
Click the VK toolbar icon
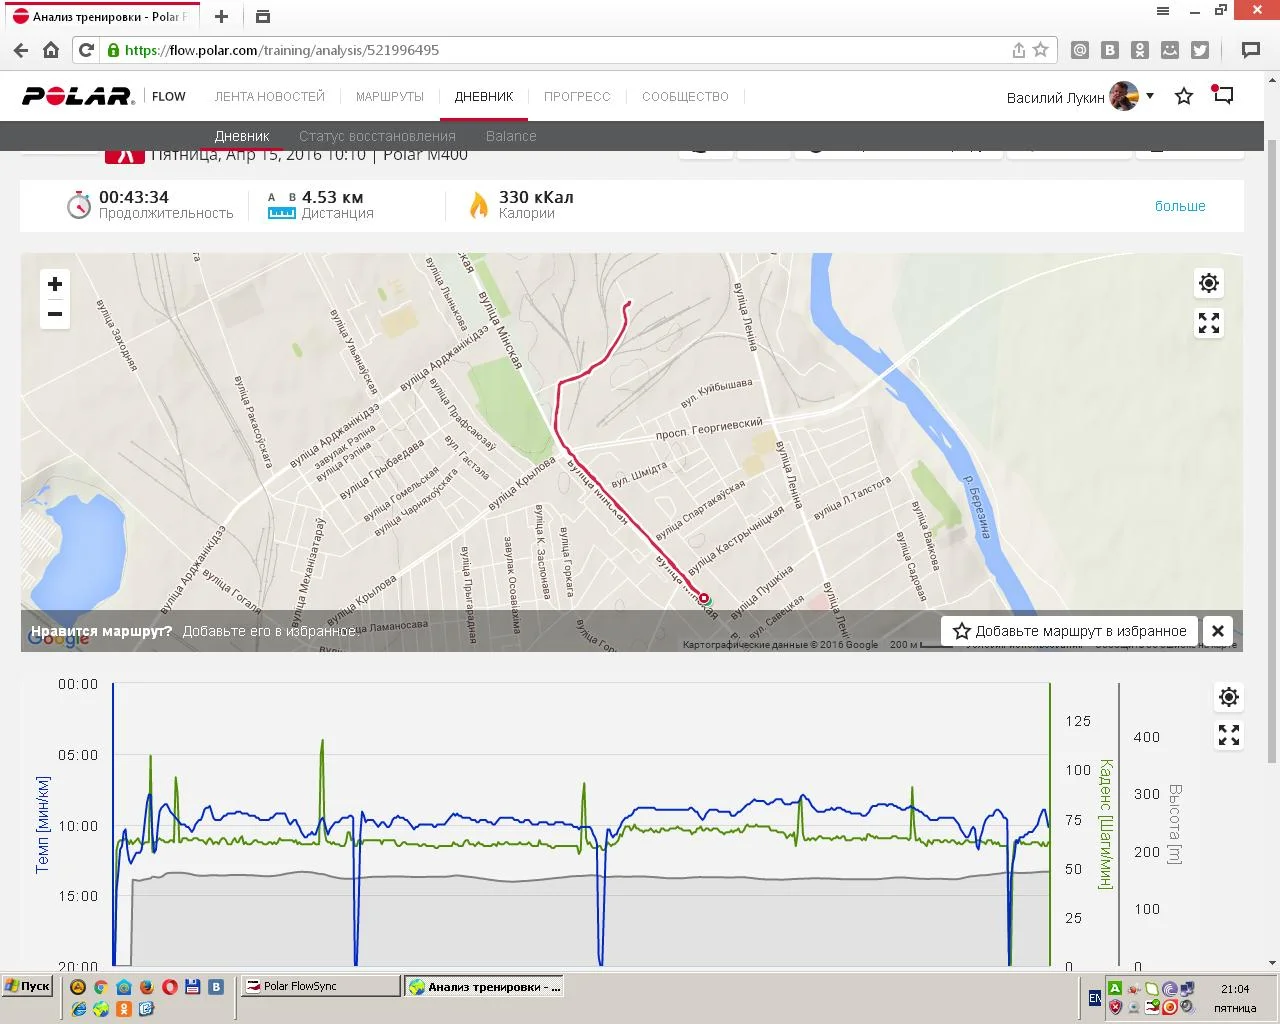click(x=1110, y=50)
